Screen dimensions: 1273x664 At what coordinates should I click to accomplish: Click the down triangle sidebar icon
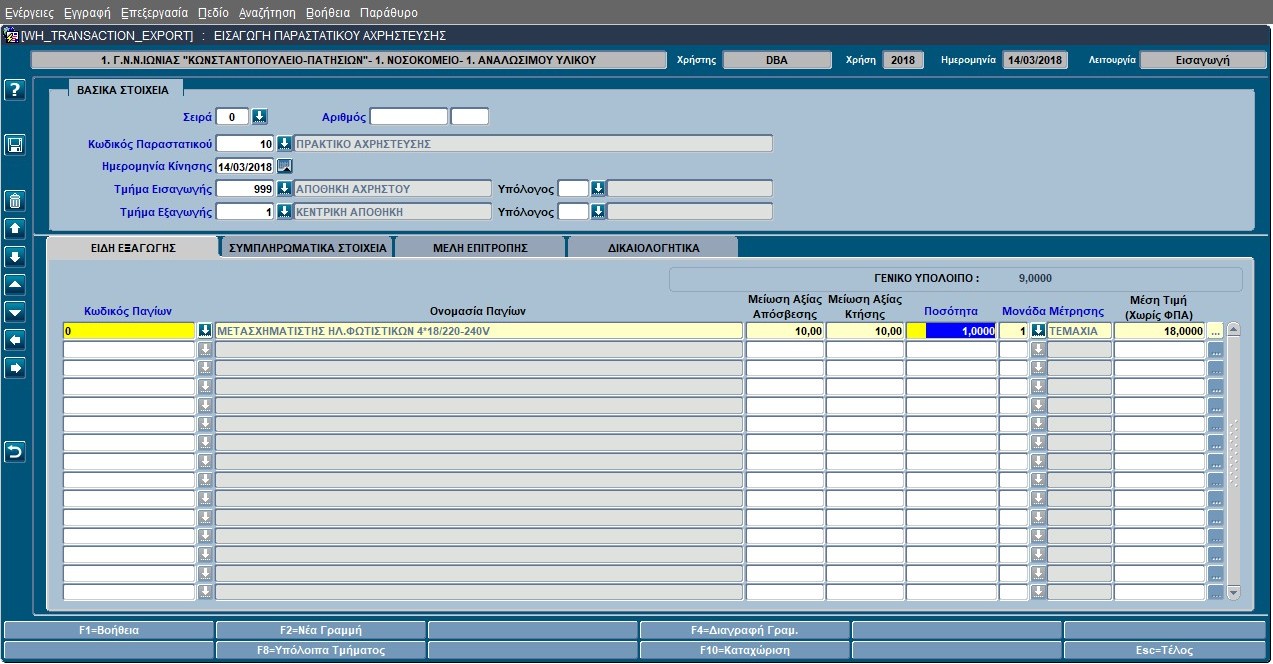click(15, 312)
